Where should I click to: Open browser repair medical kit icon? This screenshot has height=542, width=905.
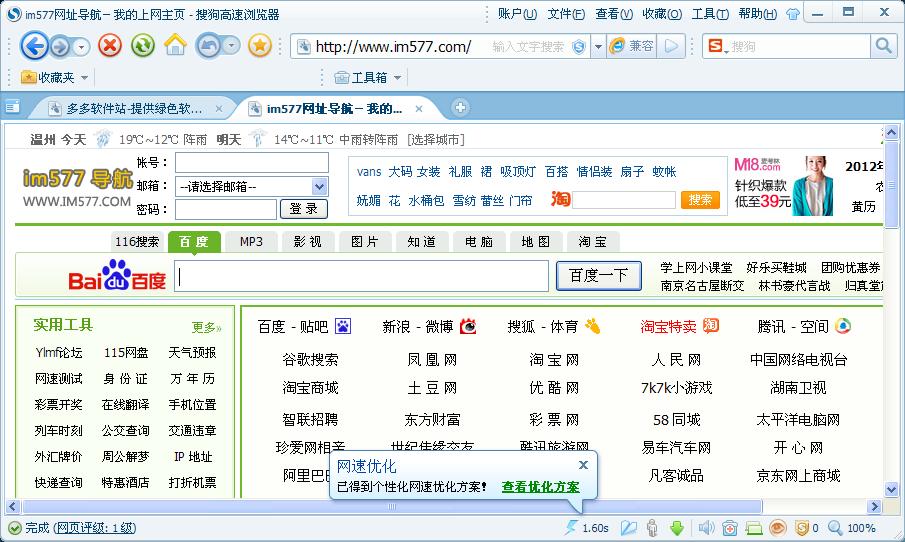pyautogui.click(x=730, y=528)
